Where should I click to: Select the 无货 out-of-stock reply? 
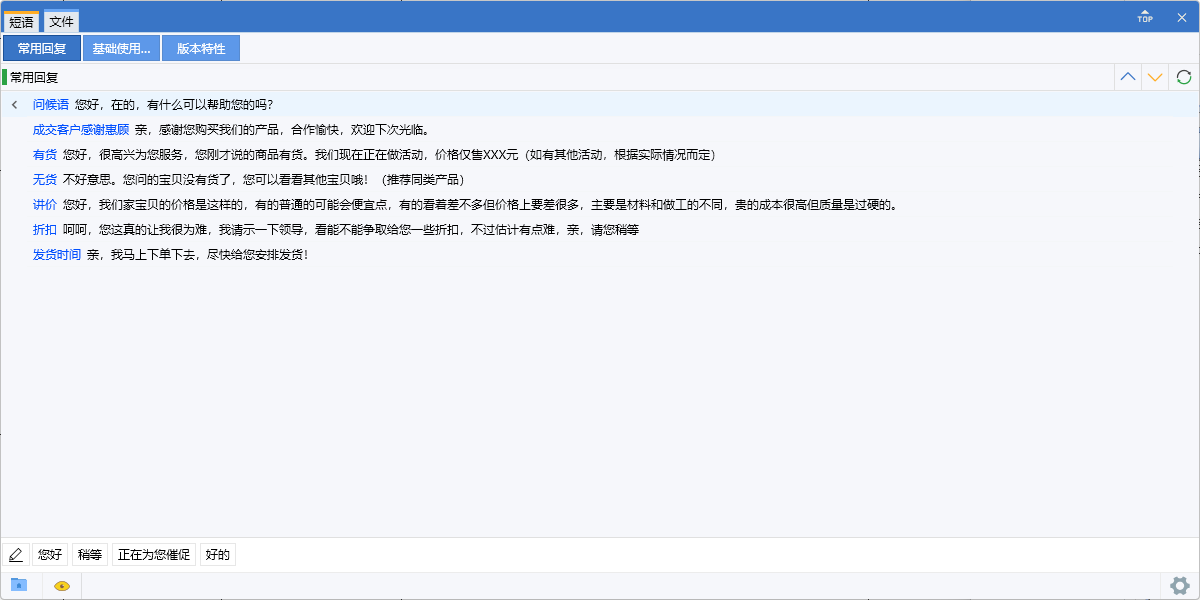43,178
